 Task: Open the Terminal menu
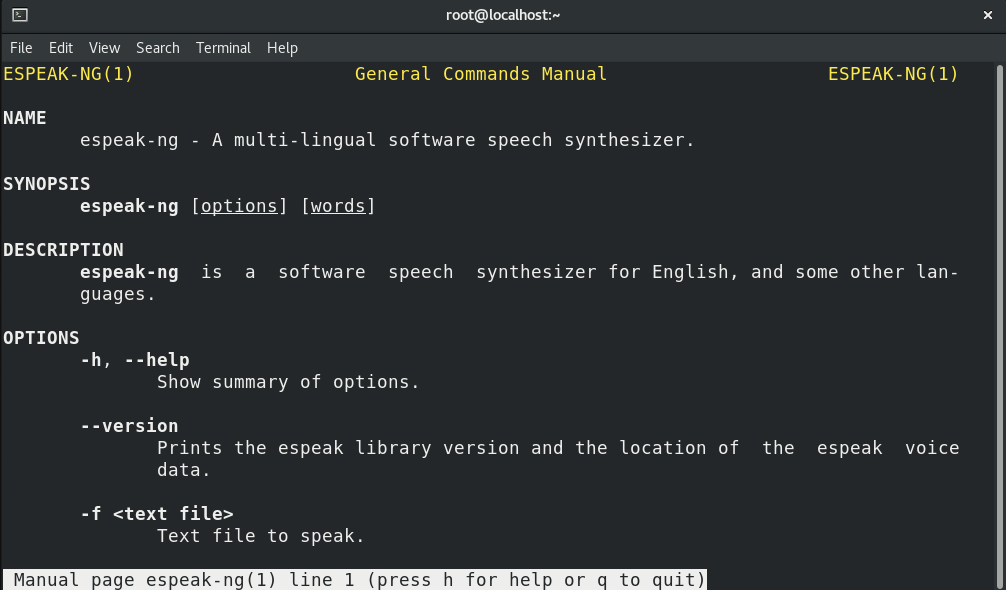223,47
